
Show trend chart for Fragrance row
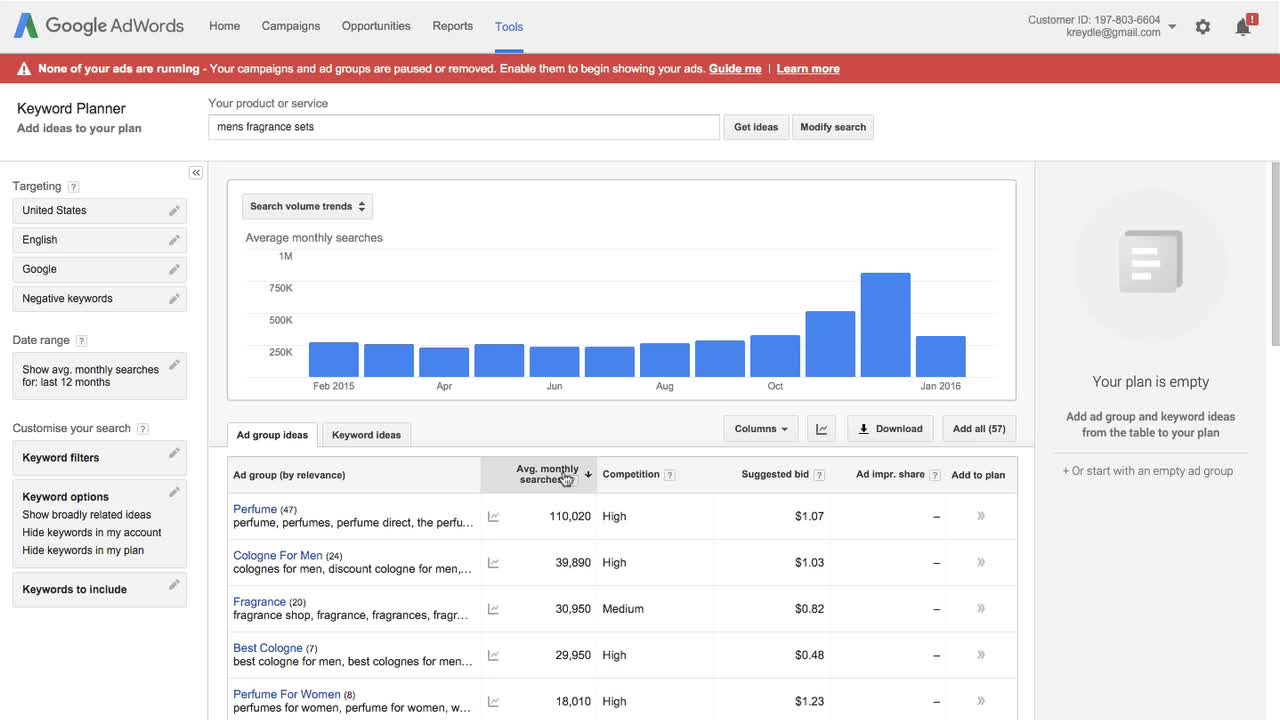click(x=493, y=609)
